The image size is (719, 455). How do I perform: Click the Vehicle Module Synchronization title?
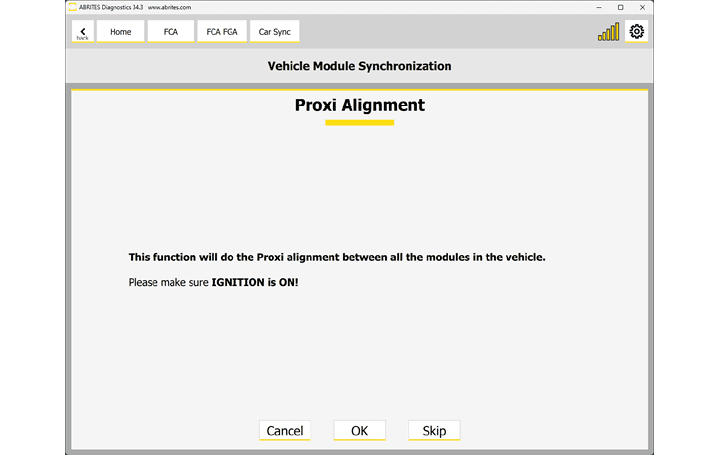[x=359, y=66]
